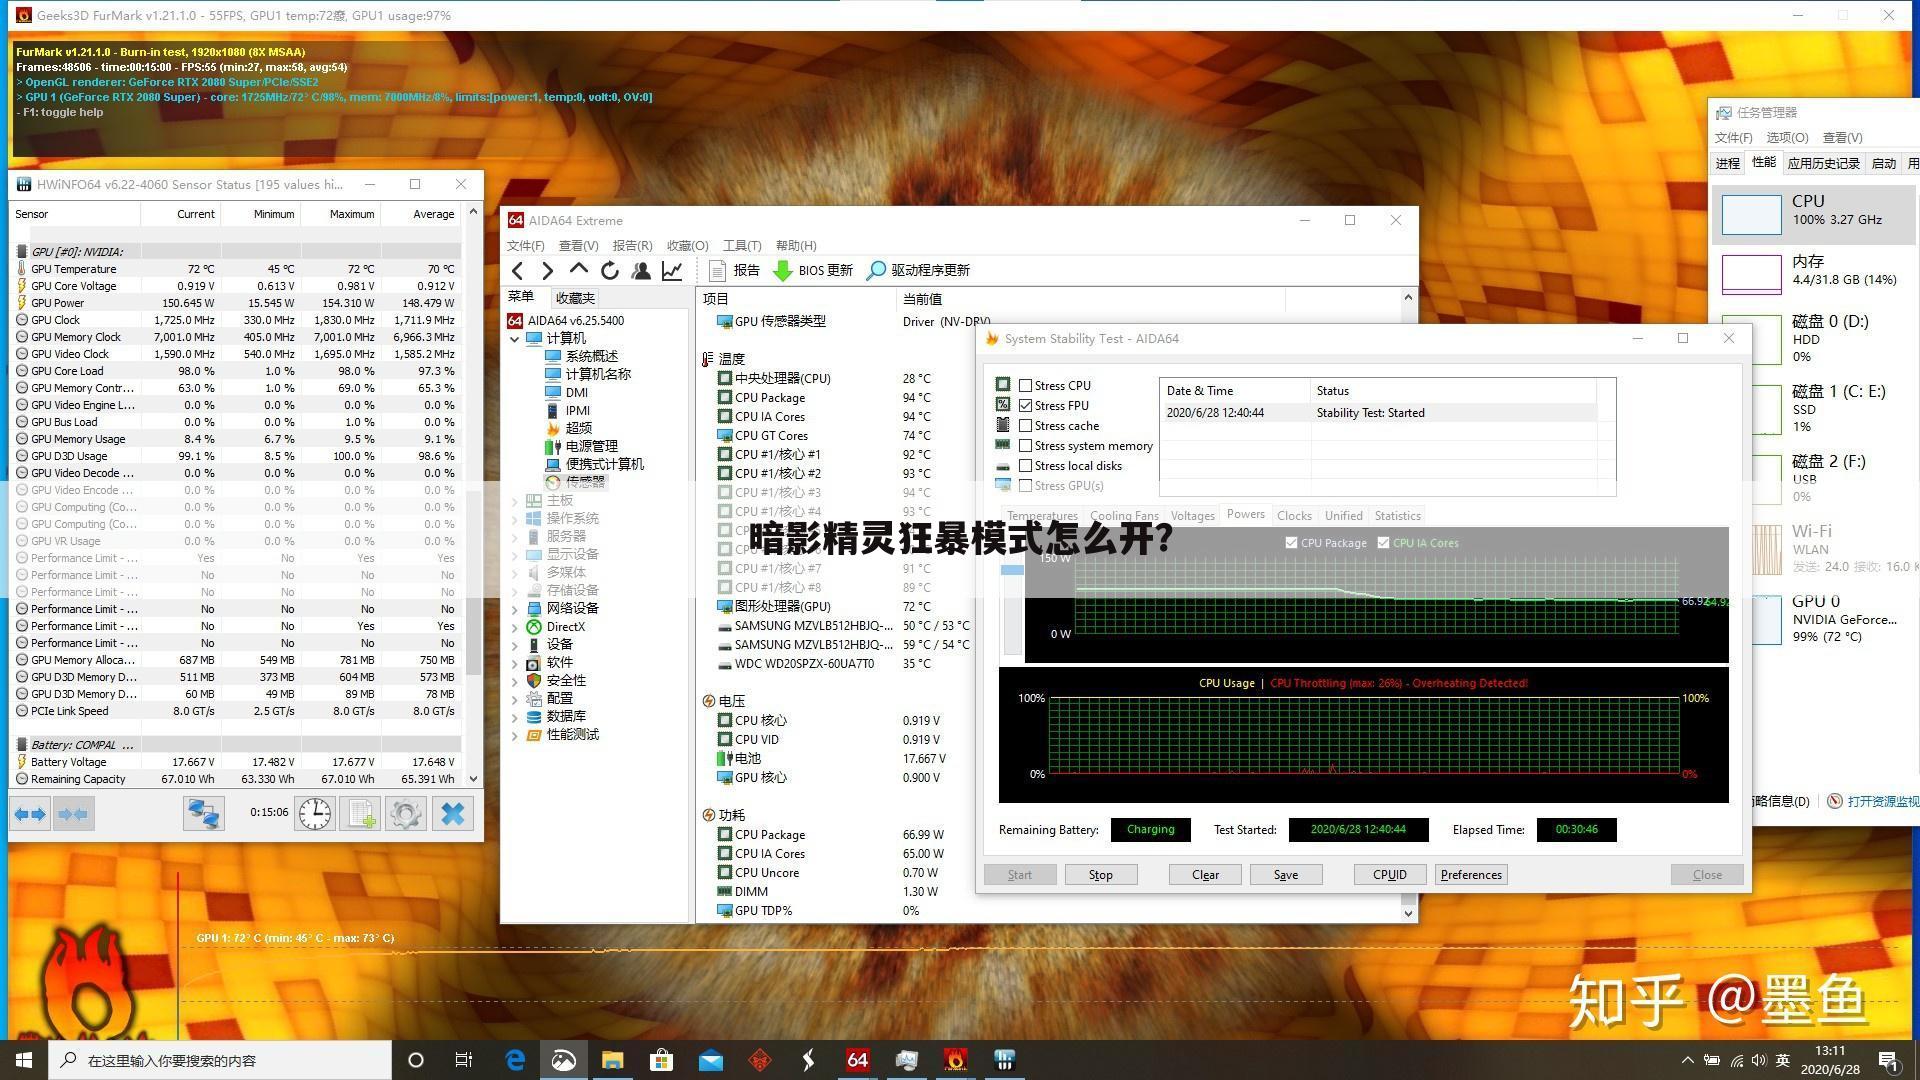Collapse 计算机 tree node

coord(515,339)
